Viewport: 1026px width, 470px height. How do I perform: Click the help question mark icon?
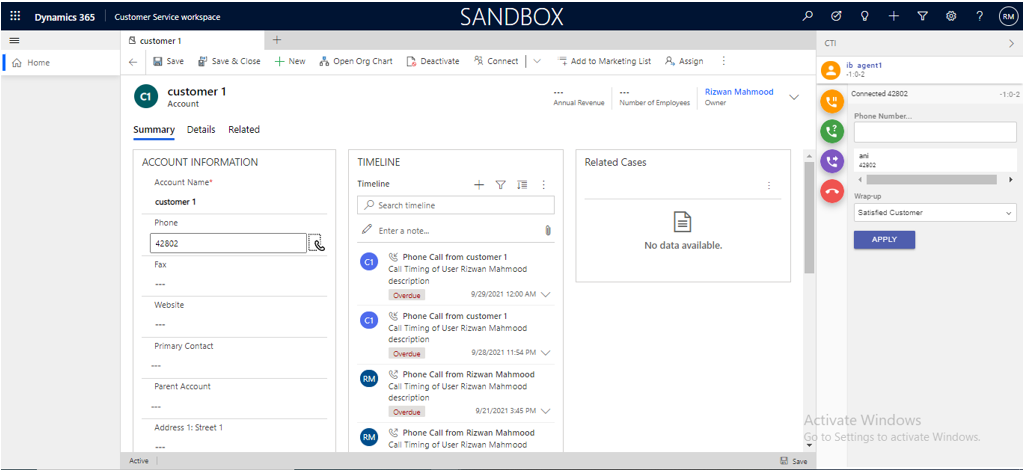(980, 16)
